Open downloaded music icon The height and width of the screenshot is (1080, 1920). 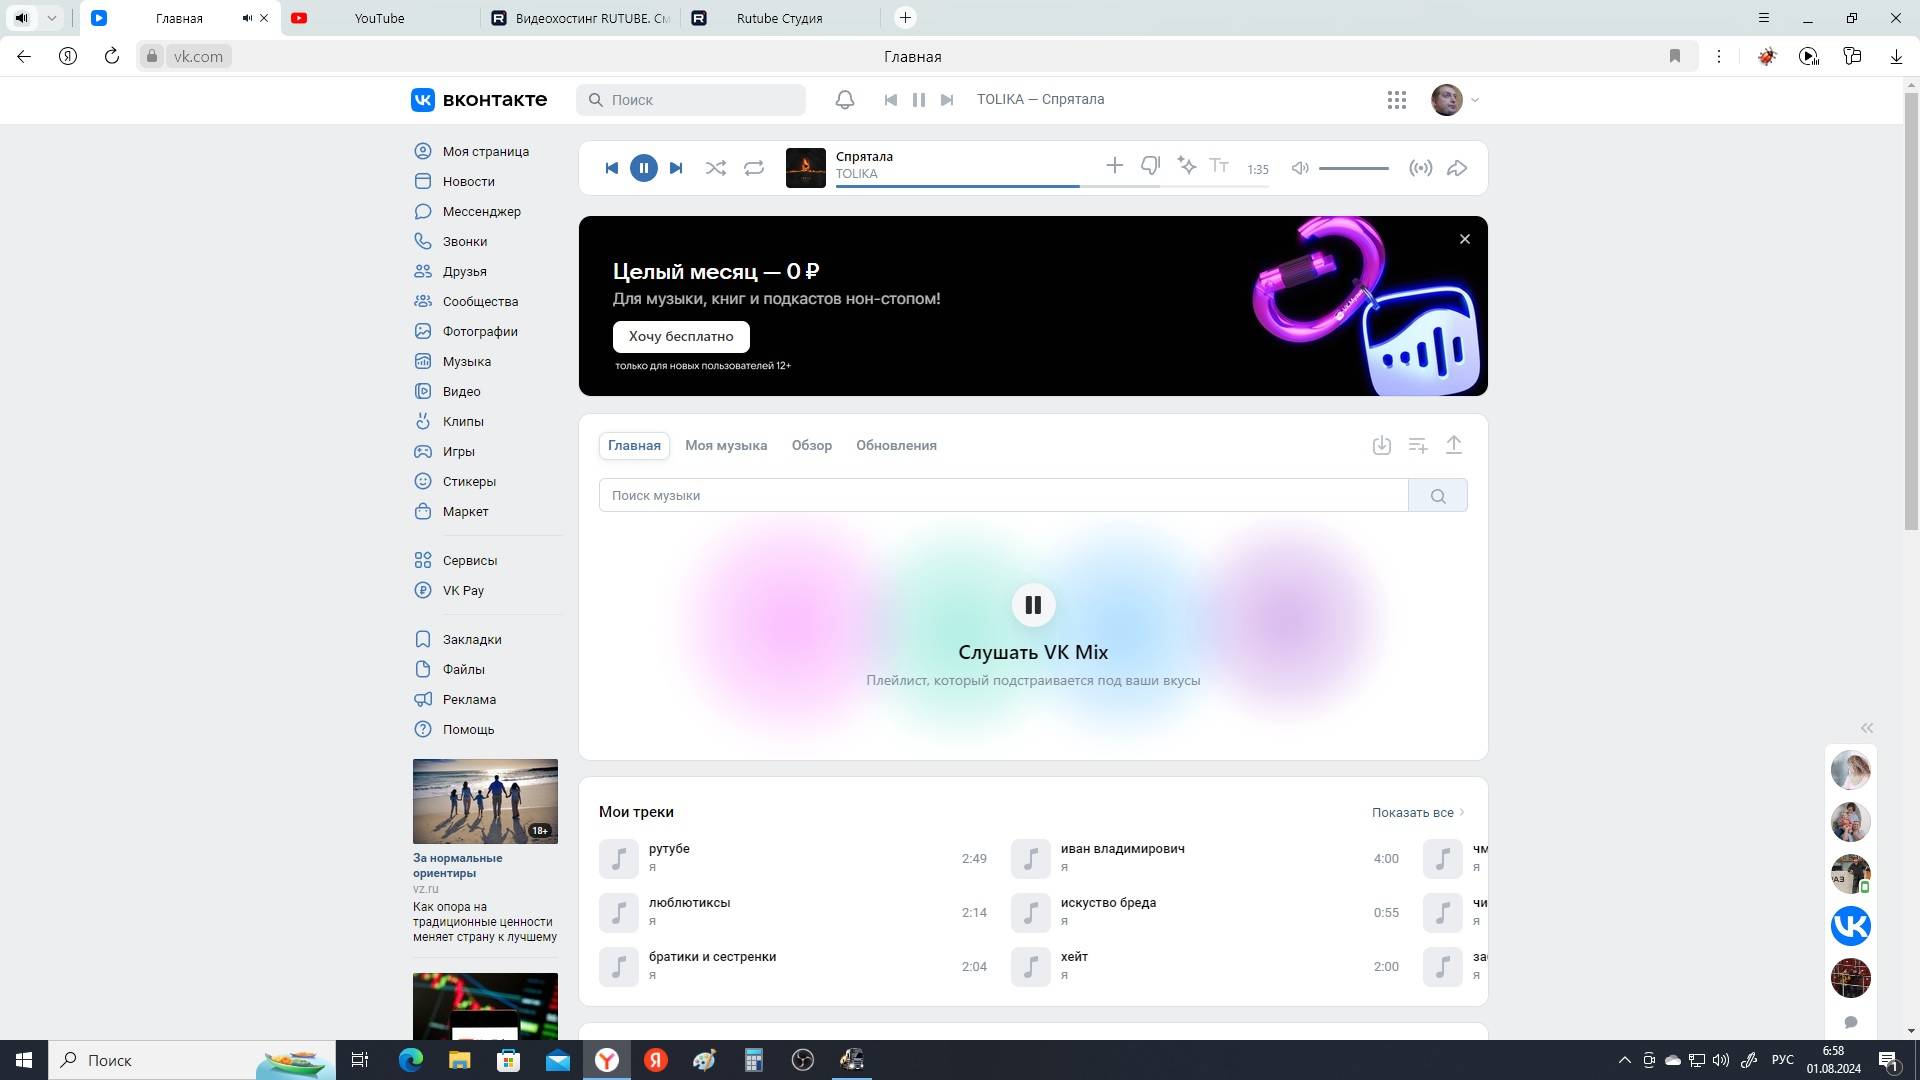click(x=1382, y=445)
